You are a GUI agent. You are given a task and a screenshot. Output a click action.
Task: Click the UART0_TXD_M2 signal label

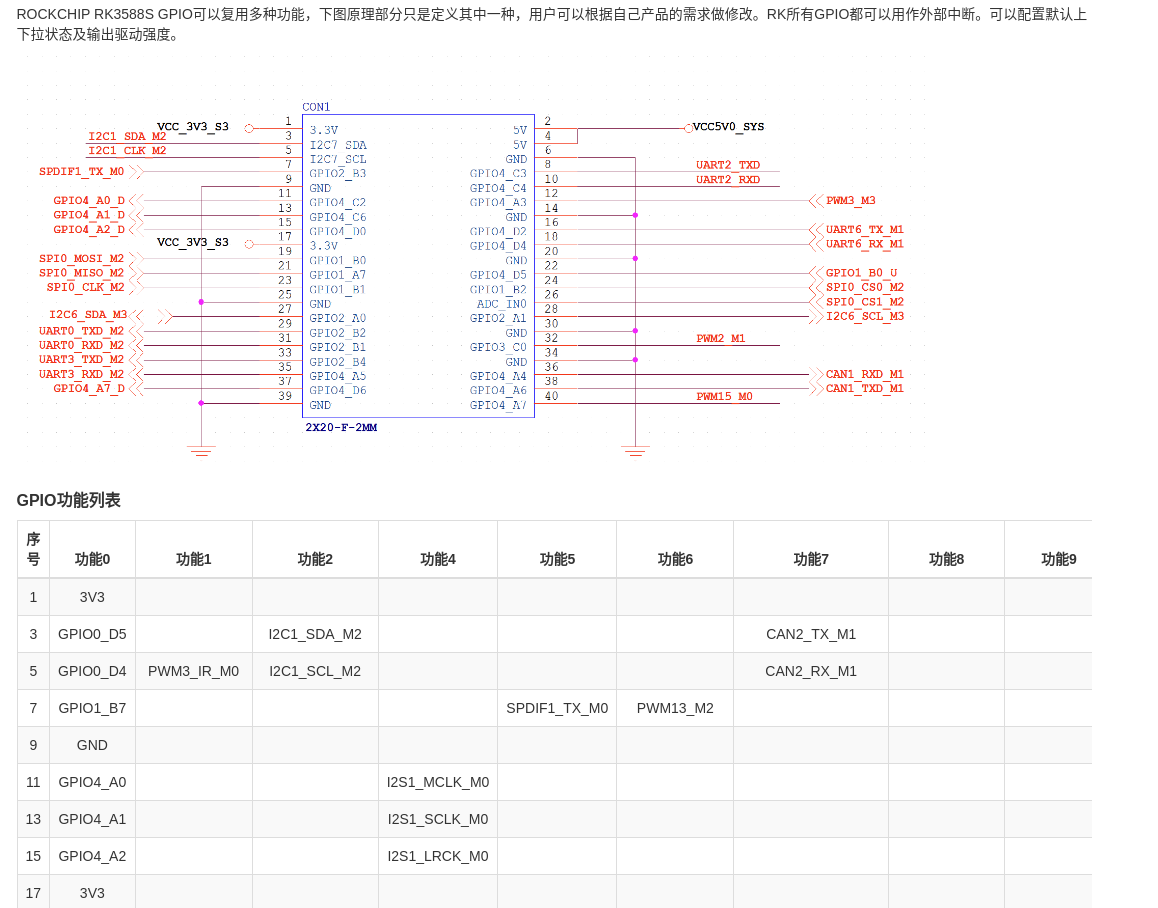(81, 331)
